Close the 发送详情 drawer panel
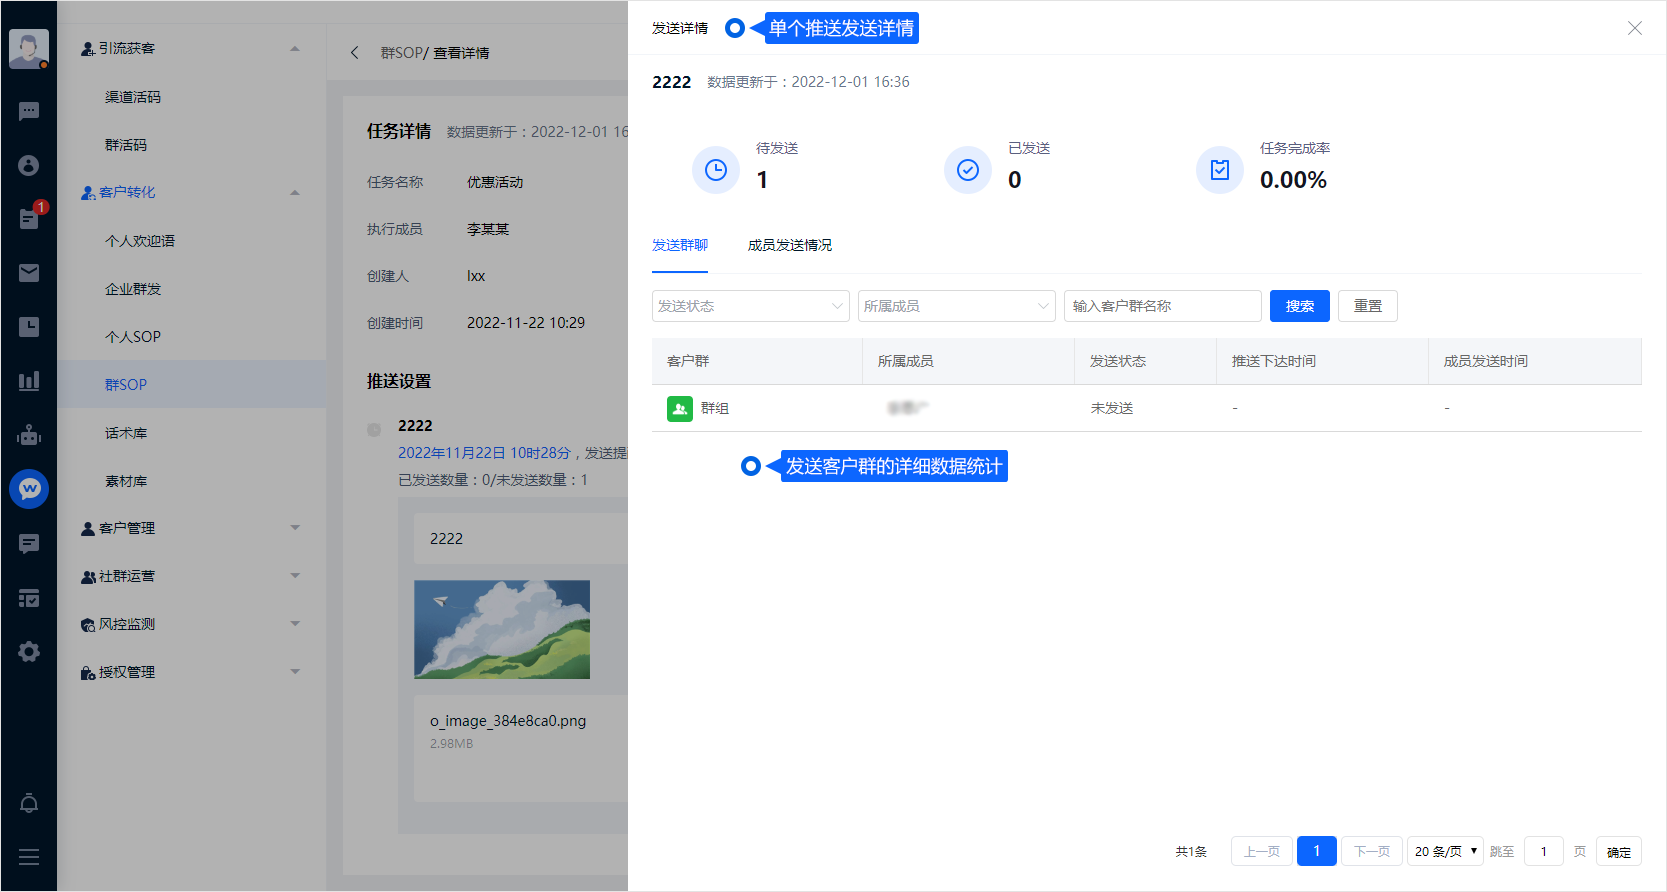This screenshot has height=892, width=1667. pos(1634,28)
